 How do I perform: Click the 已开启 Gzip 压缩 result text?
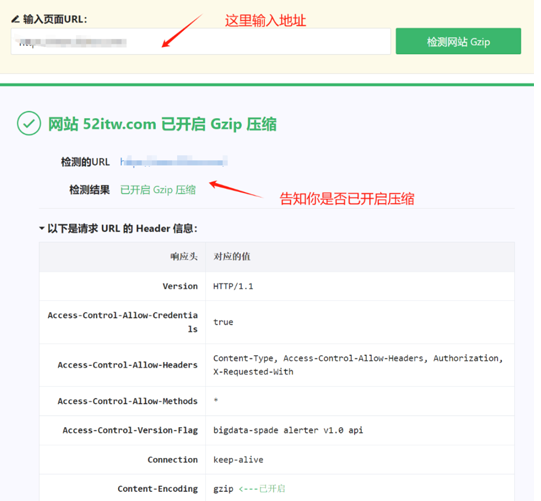pos(158,190)
